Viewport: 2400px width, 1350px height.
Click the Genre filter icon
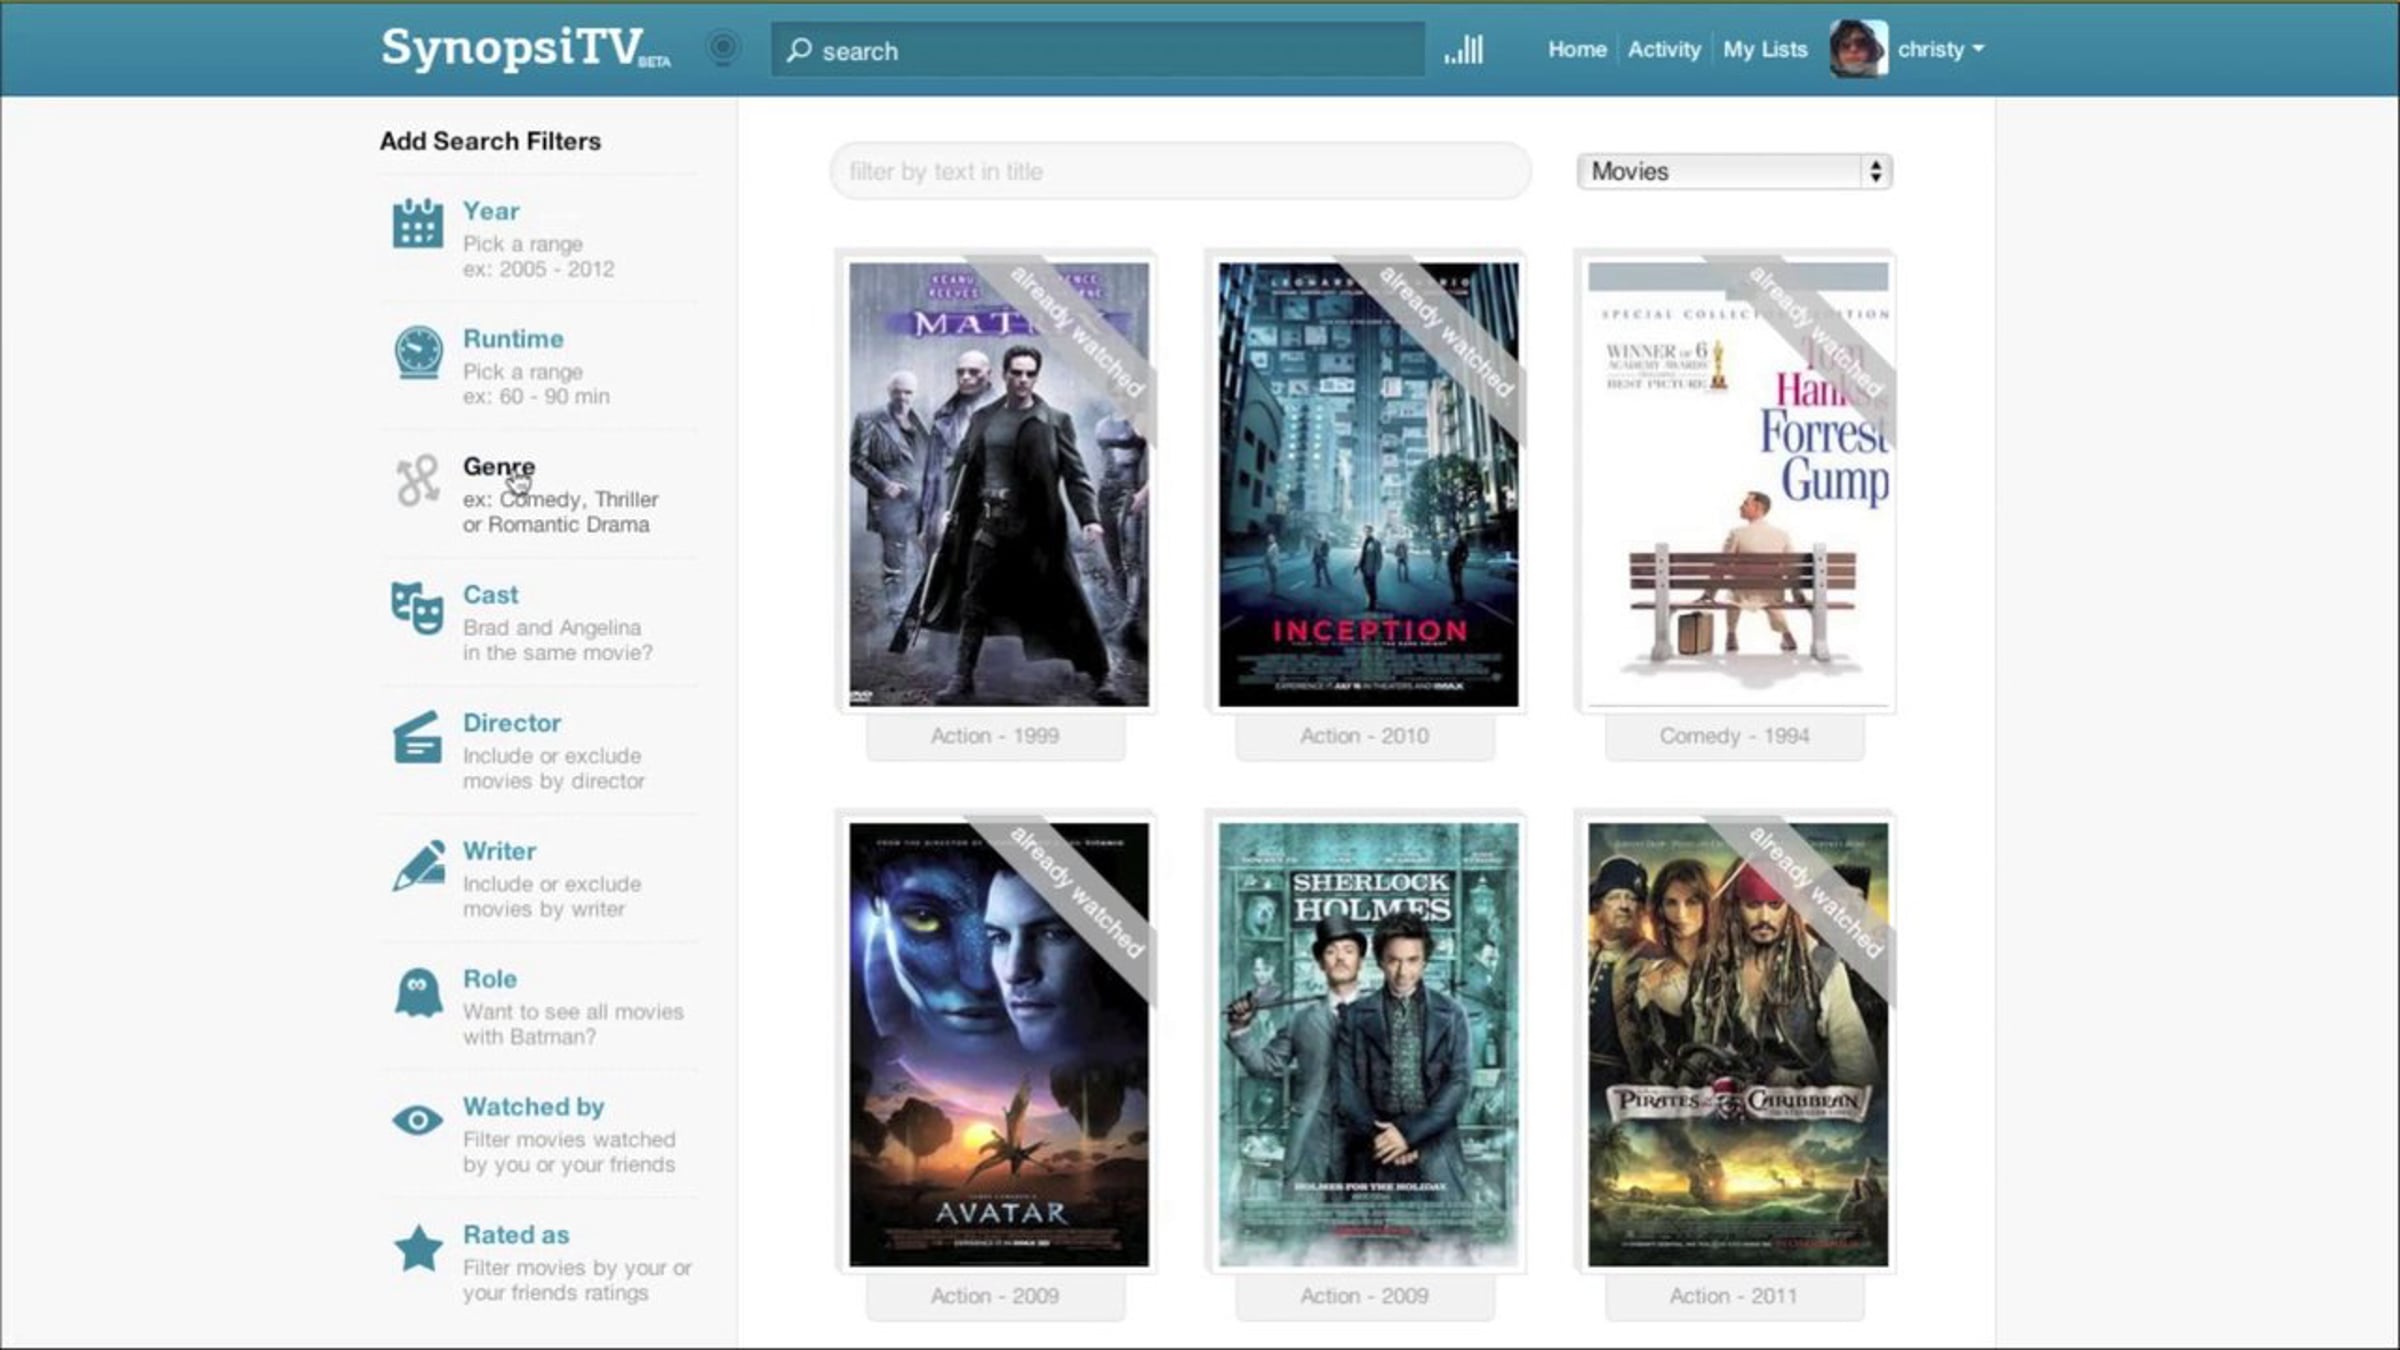point(417,480)
